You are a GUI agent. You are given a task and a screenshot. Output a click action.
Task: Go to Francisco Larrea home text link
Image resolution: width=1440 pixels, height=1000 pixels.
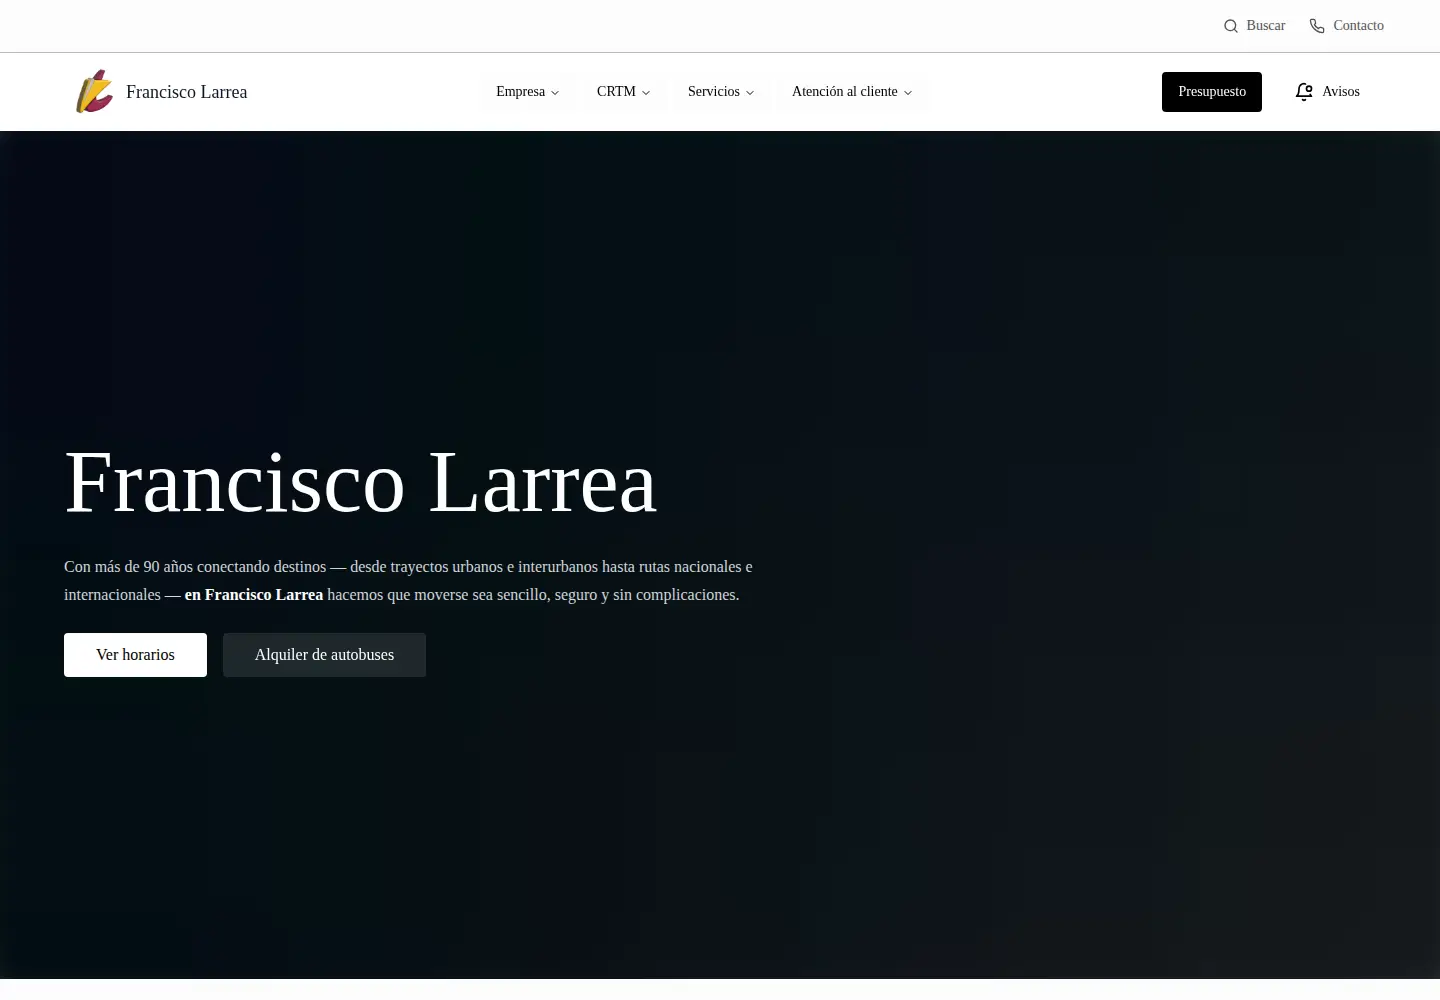tap(187, 92)
